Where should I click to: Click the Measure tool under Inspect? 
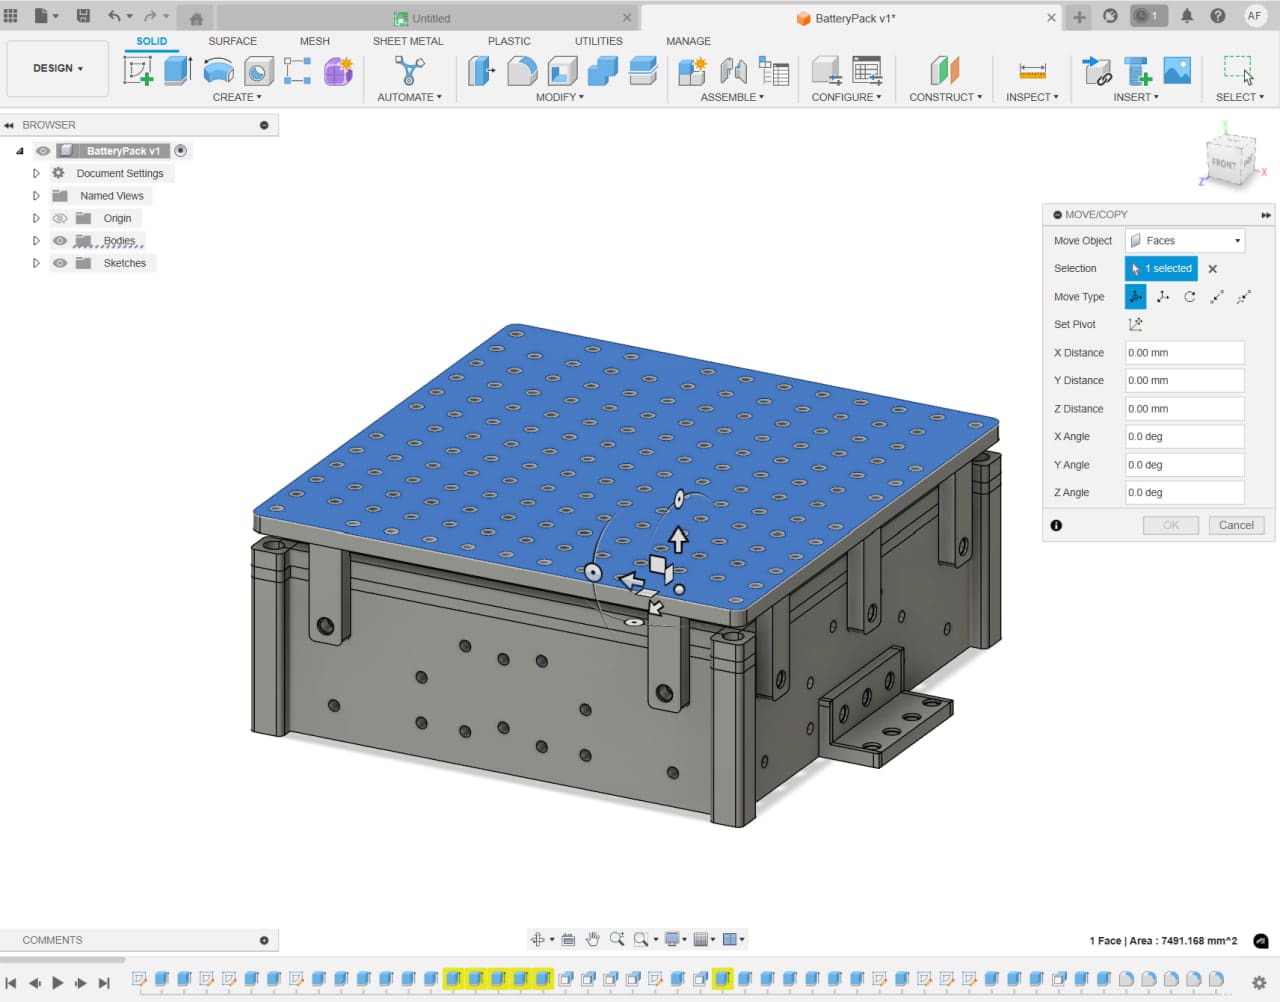1032,71
